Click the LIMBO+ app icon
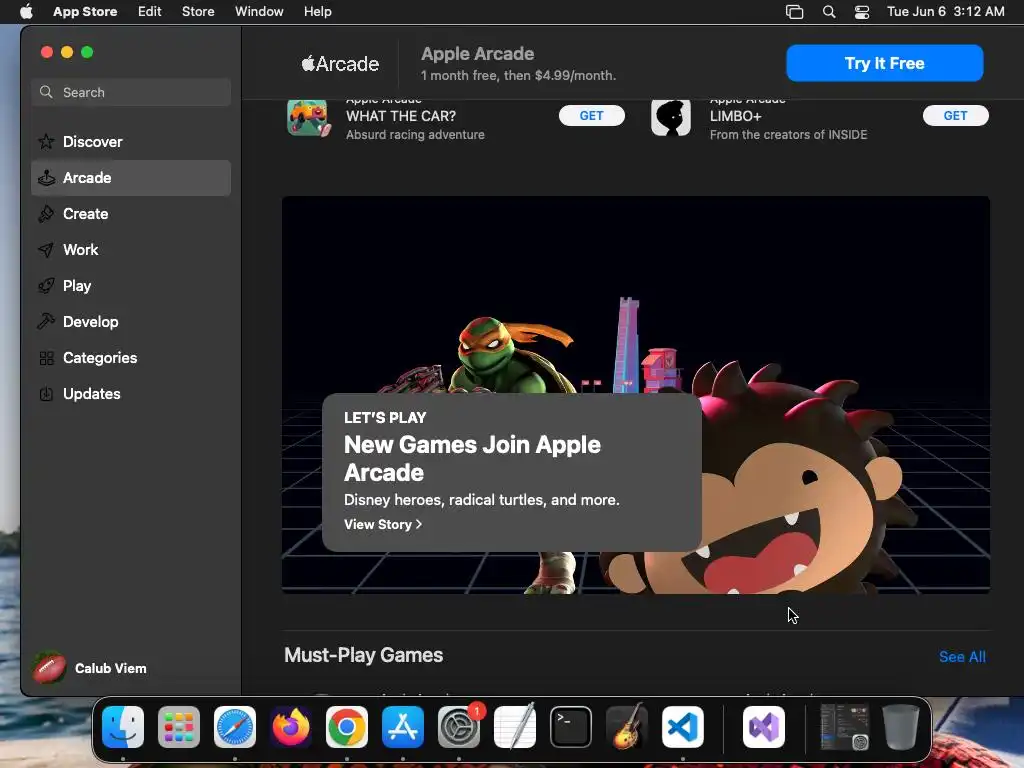This screenshot has width=1024, height=768. tap(671, 118)
